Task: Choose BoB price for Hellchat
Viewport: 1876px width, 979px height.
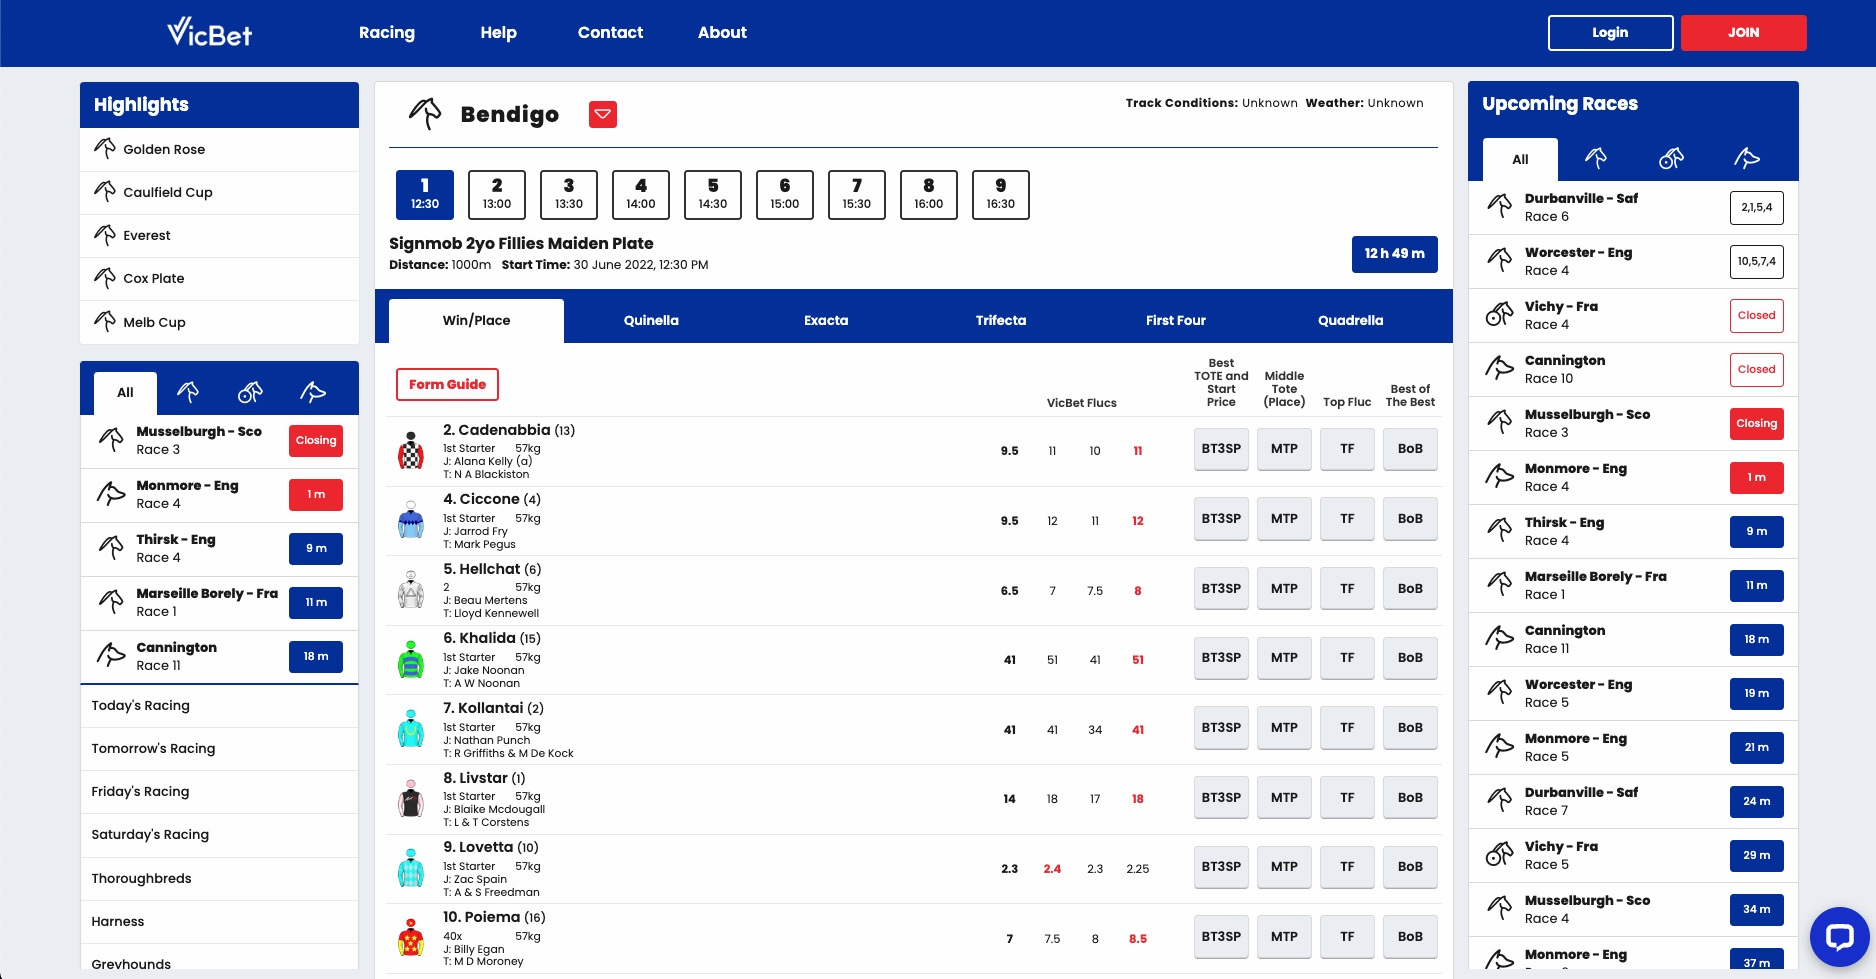Action: (x=1410, y=588)
